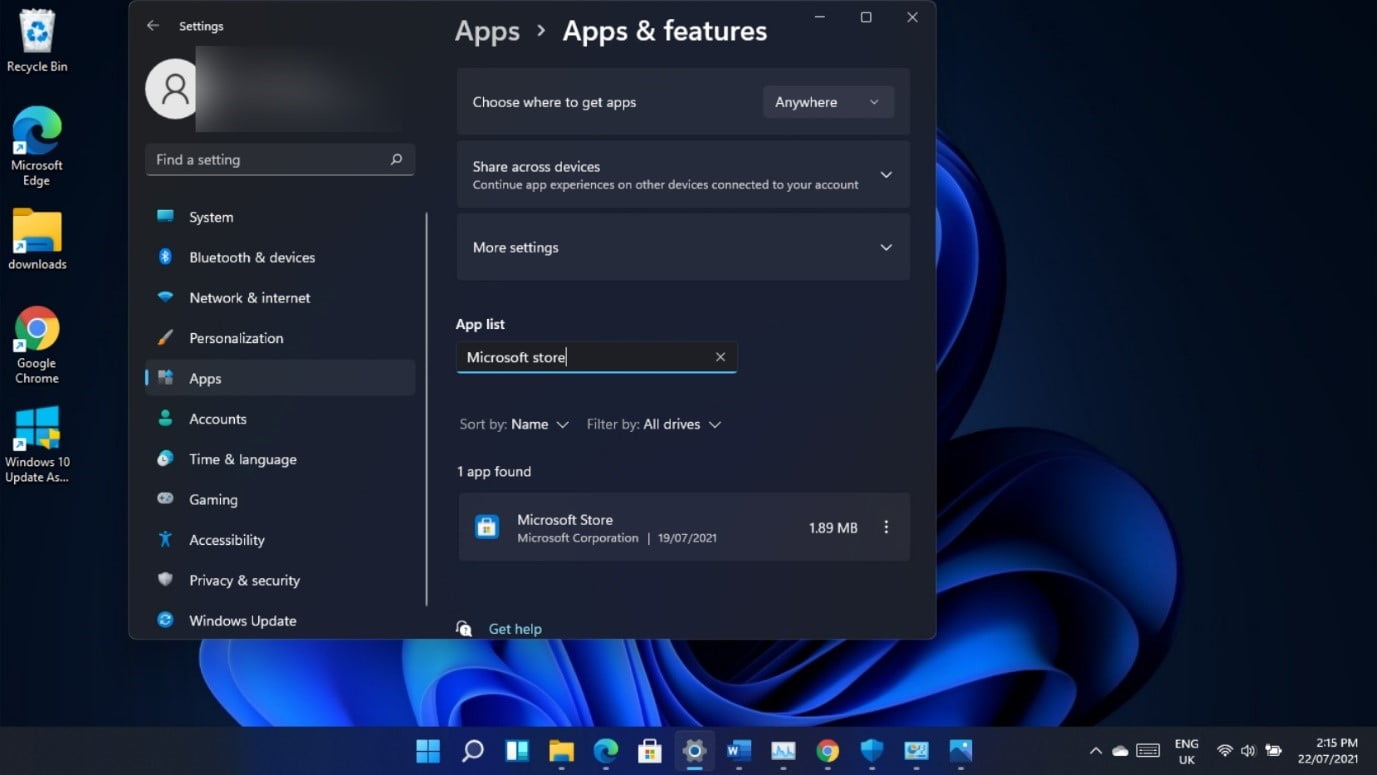Open Choose where to get apps dropdown
The width and height of the screenshot is (1377, 775).
[827, 102]
